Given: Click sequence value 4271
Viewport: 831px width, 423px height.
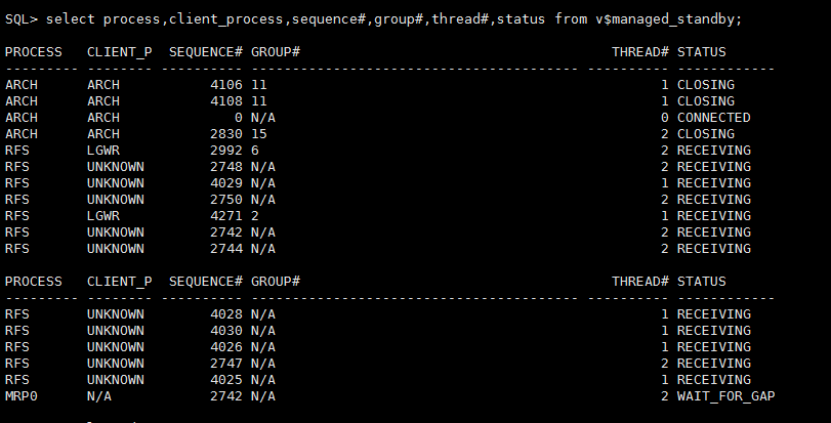Looking at the screenshot, I should point(226,216).
